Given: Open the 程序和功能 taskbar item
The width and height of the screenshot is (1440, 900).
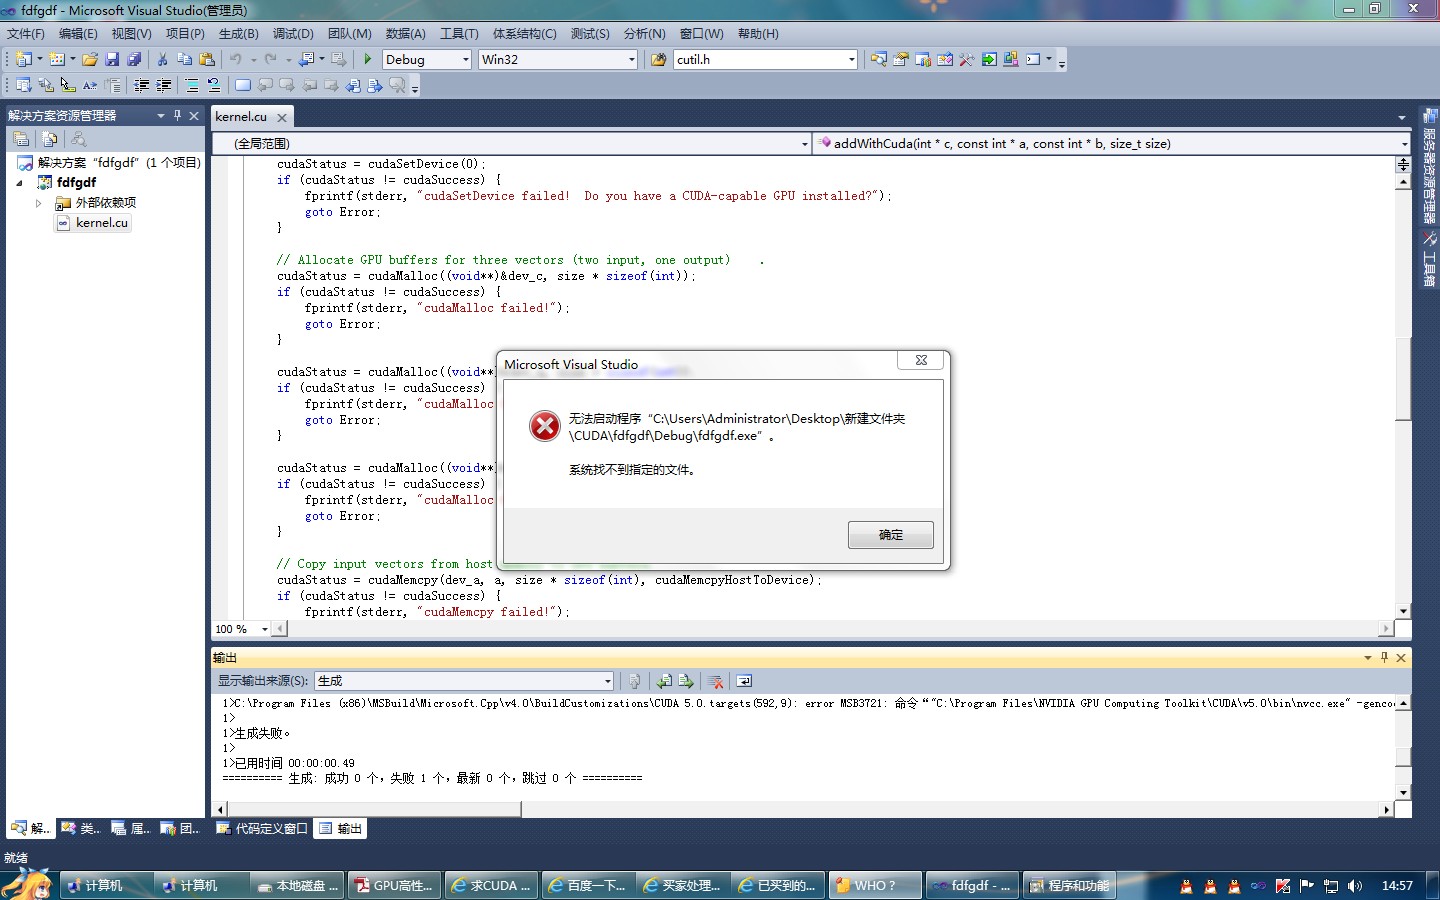Looking at the screenshot, I should click(1068, 886).
